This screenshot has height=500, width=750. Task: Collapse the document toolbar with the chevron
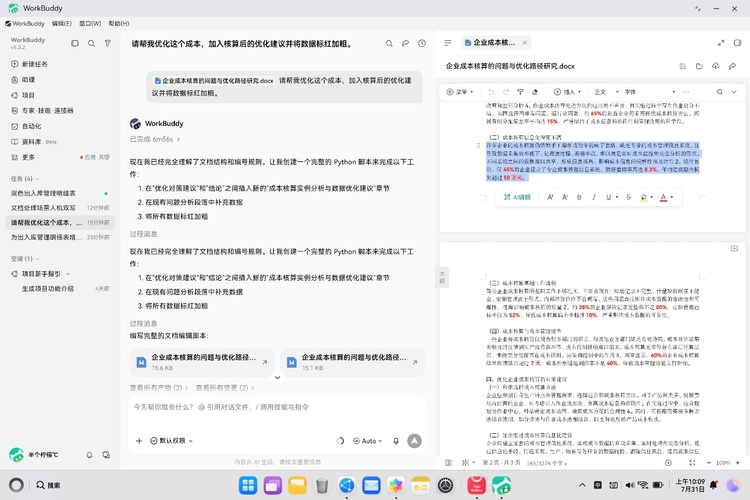point(734,91)
